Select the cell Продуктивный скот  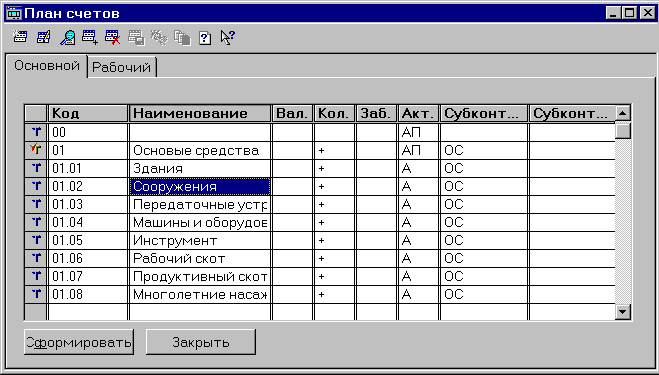(x=200, y=276)
